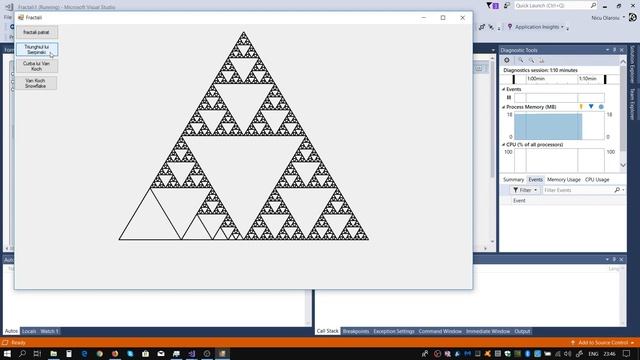Open Visual Studio from the taskbar
Image resolution: width=640 pixels, height=360 pixels.
pos(192,353)
